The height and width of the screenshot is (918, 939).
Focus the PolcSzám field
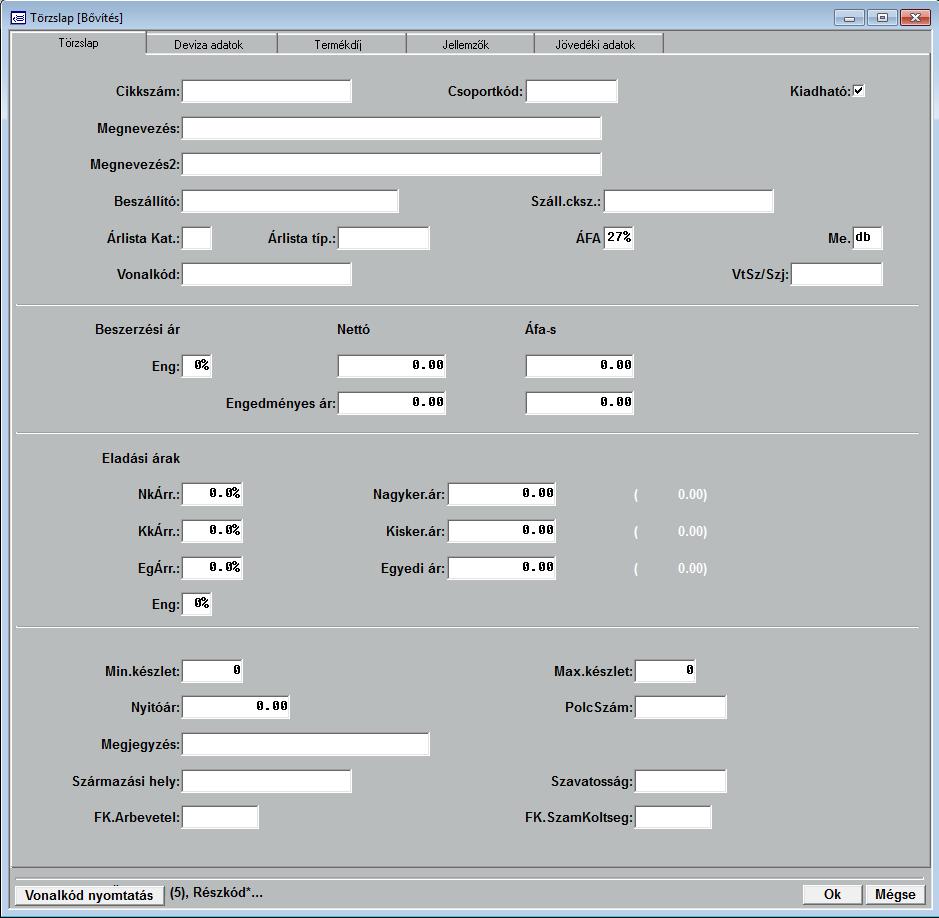coord(680,707)
